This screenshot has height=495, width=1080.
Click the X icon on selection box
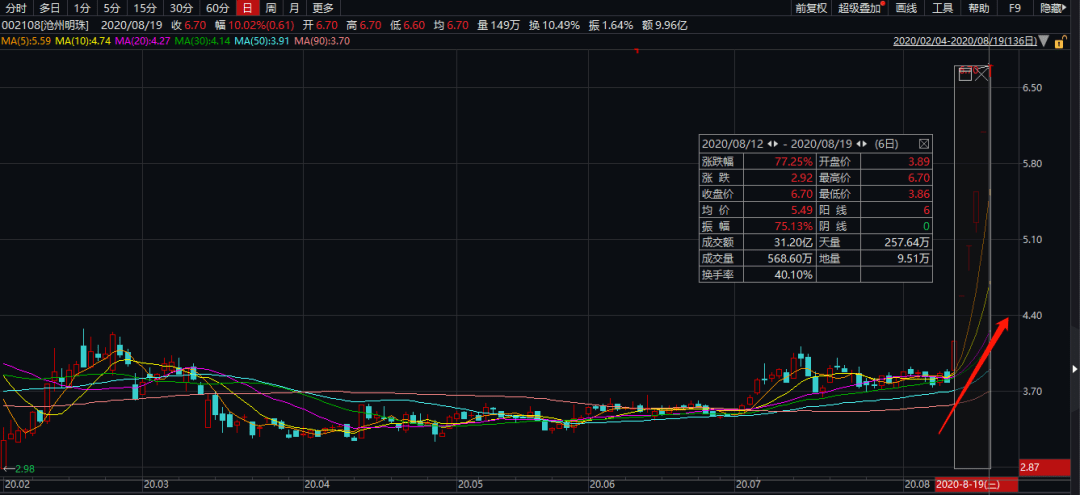coord(982,74)
